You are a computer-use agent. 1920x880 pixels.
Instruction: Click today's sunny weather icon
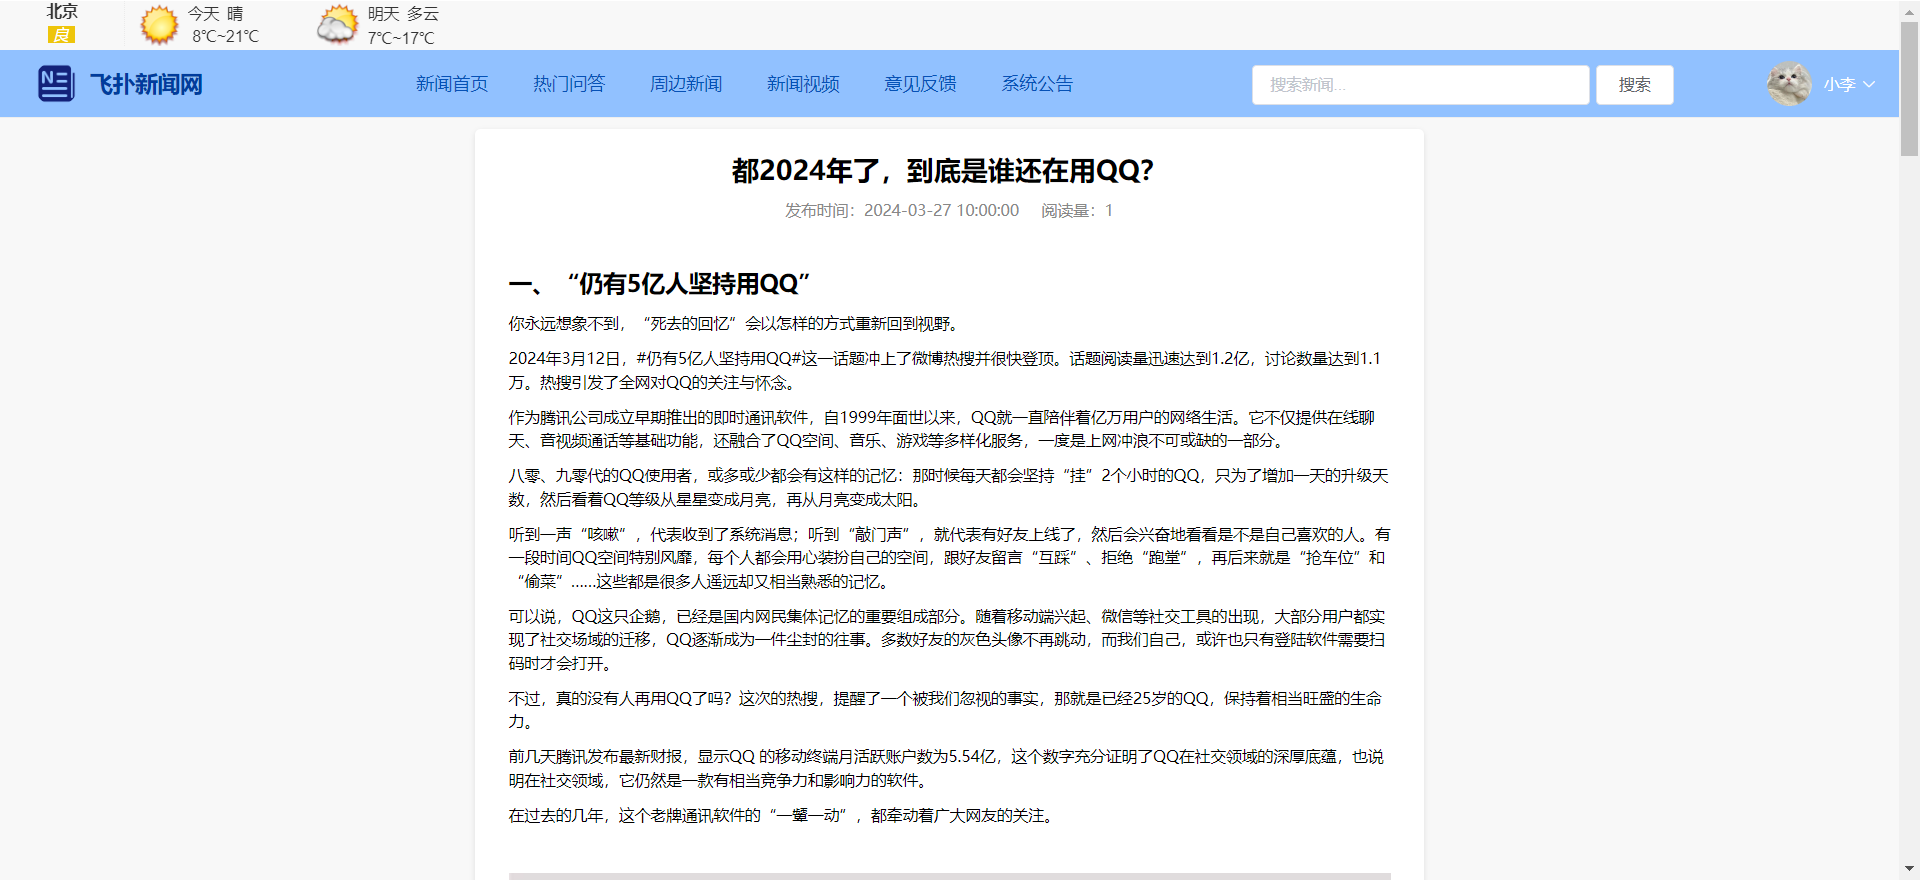158,25
